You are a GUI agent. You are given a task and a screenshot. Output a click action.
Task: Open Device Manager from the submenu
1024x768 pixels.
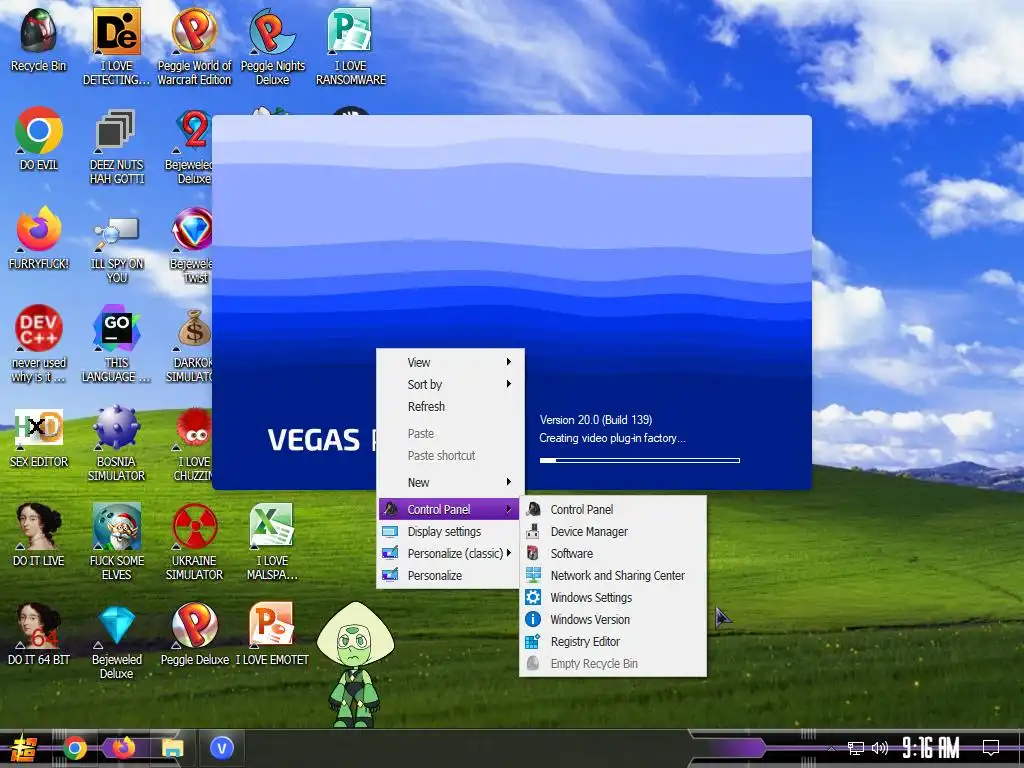click(x=613, y=532)
